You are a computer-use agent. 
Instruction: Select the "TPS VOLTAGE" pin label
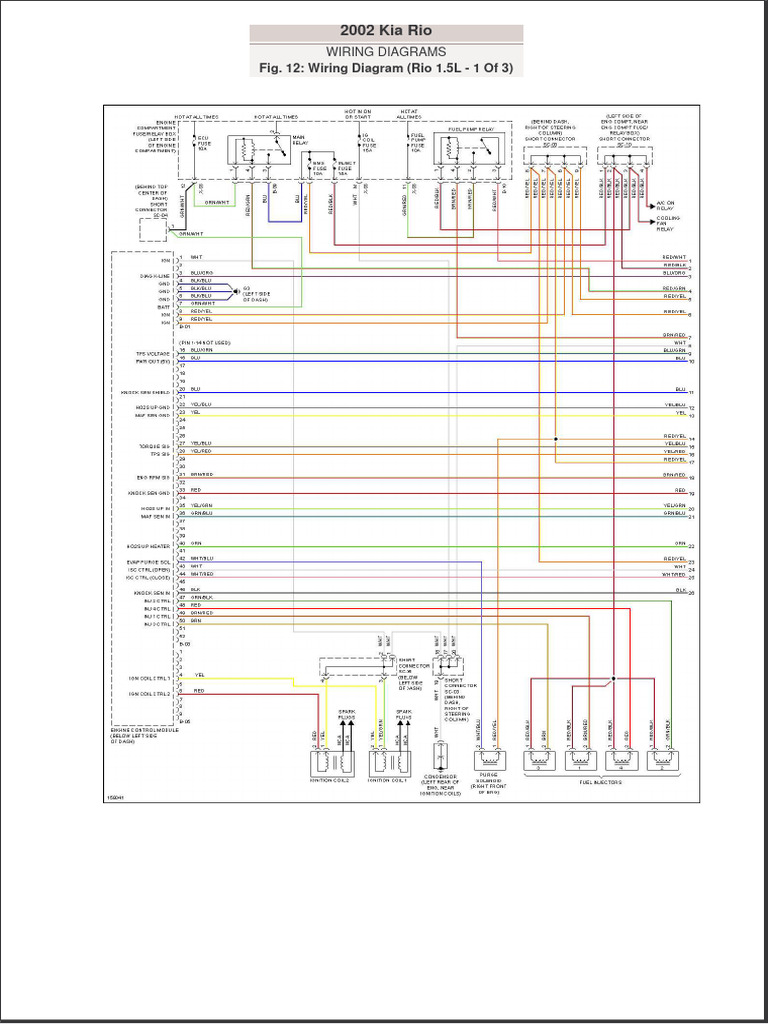pos(155,354)
